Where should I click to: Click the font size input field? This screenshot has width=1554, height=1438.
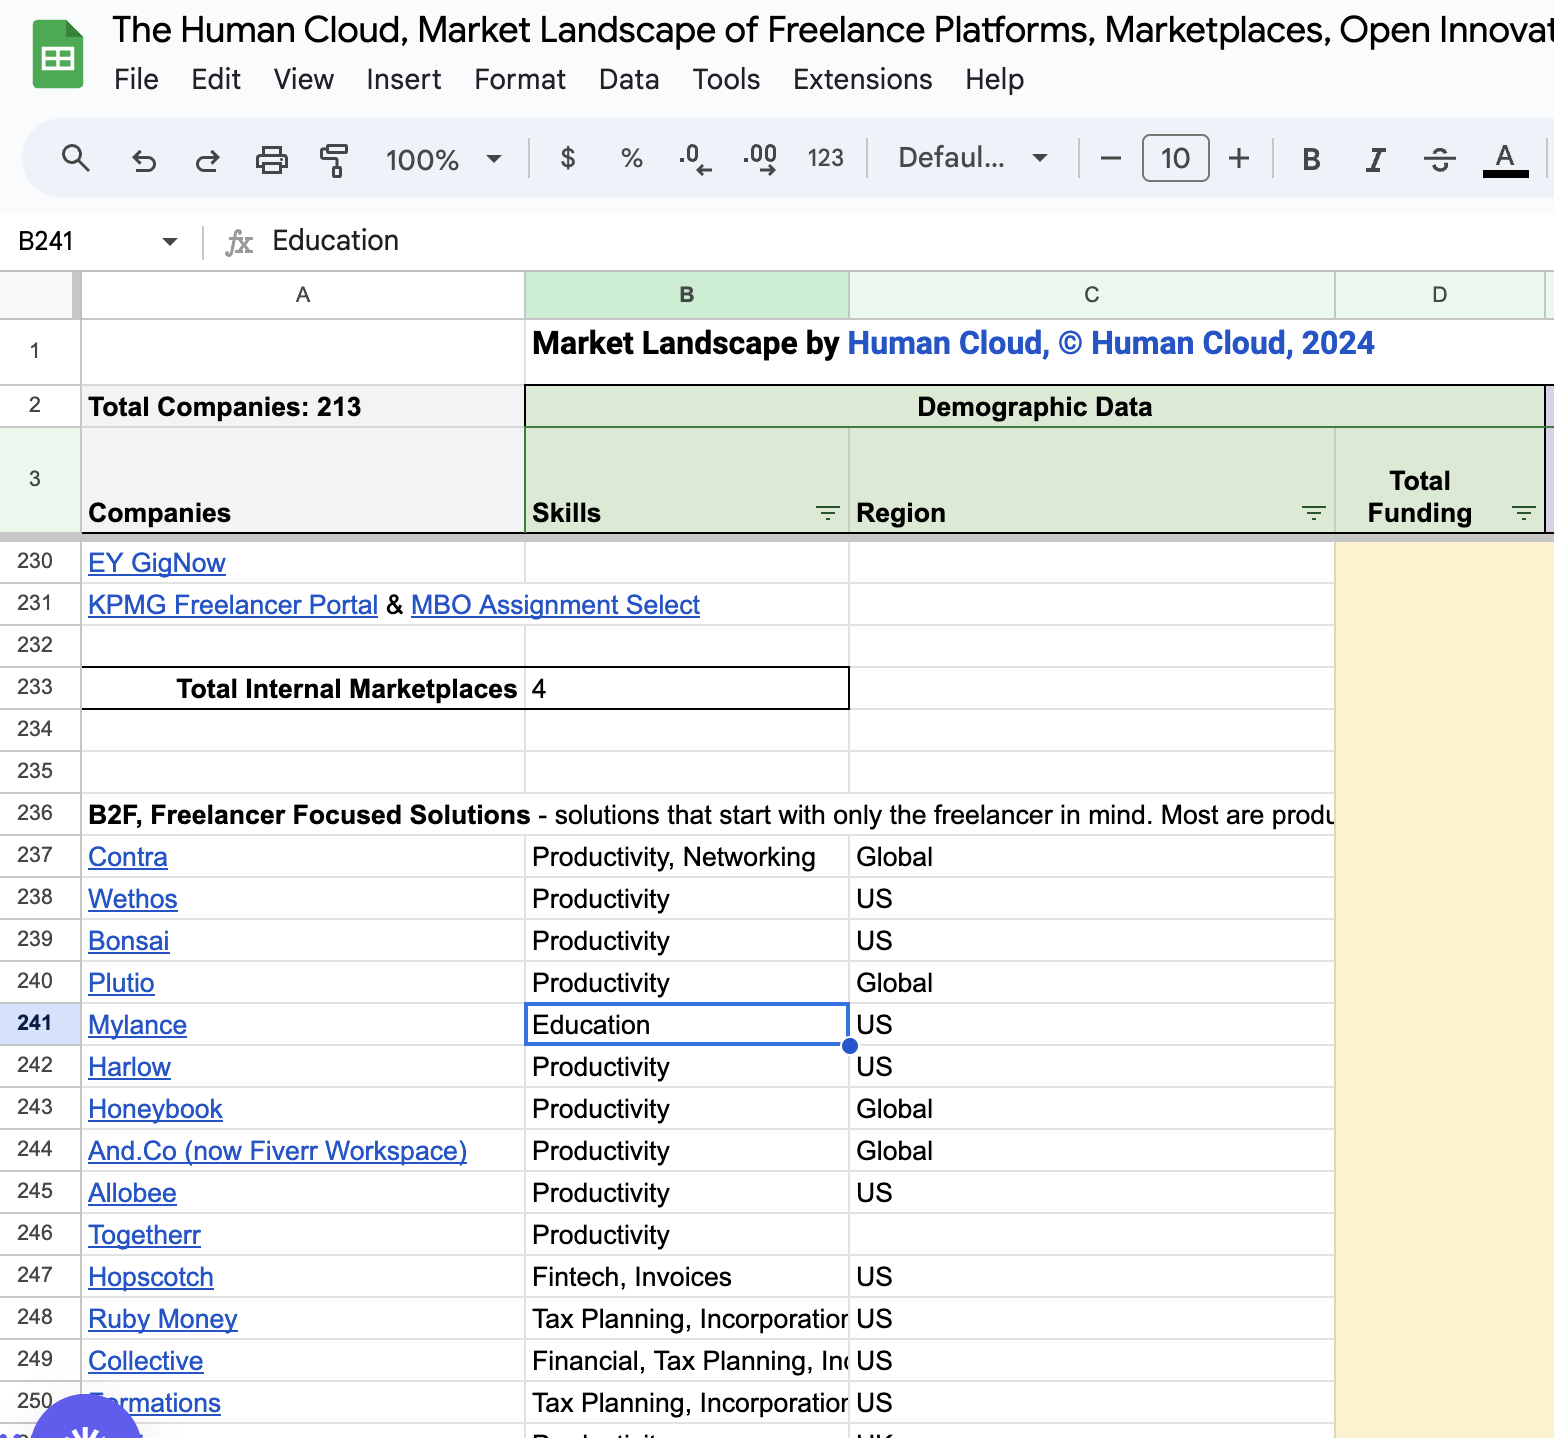pyautogui.click(x=1175, y=158)
